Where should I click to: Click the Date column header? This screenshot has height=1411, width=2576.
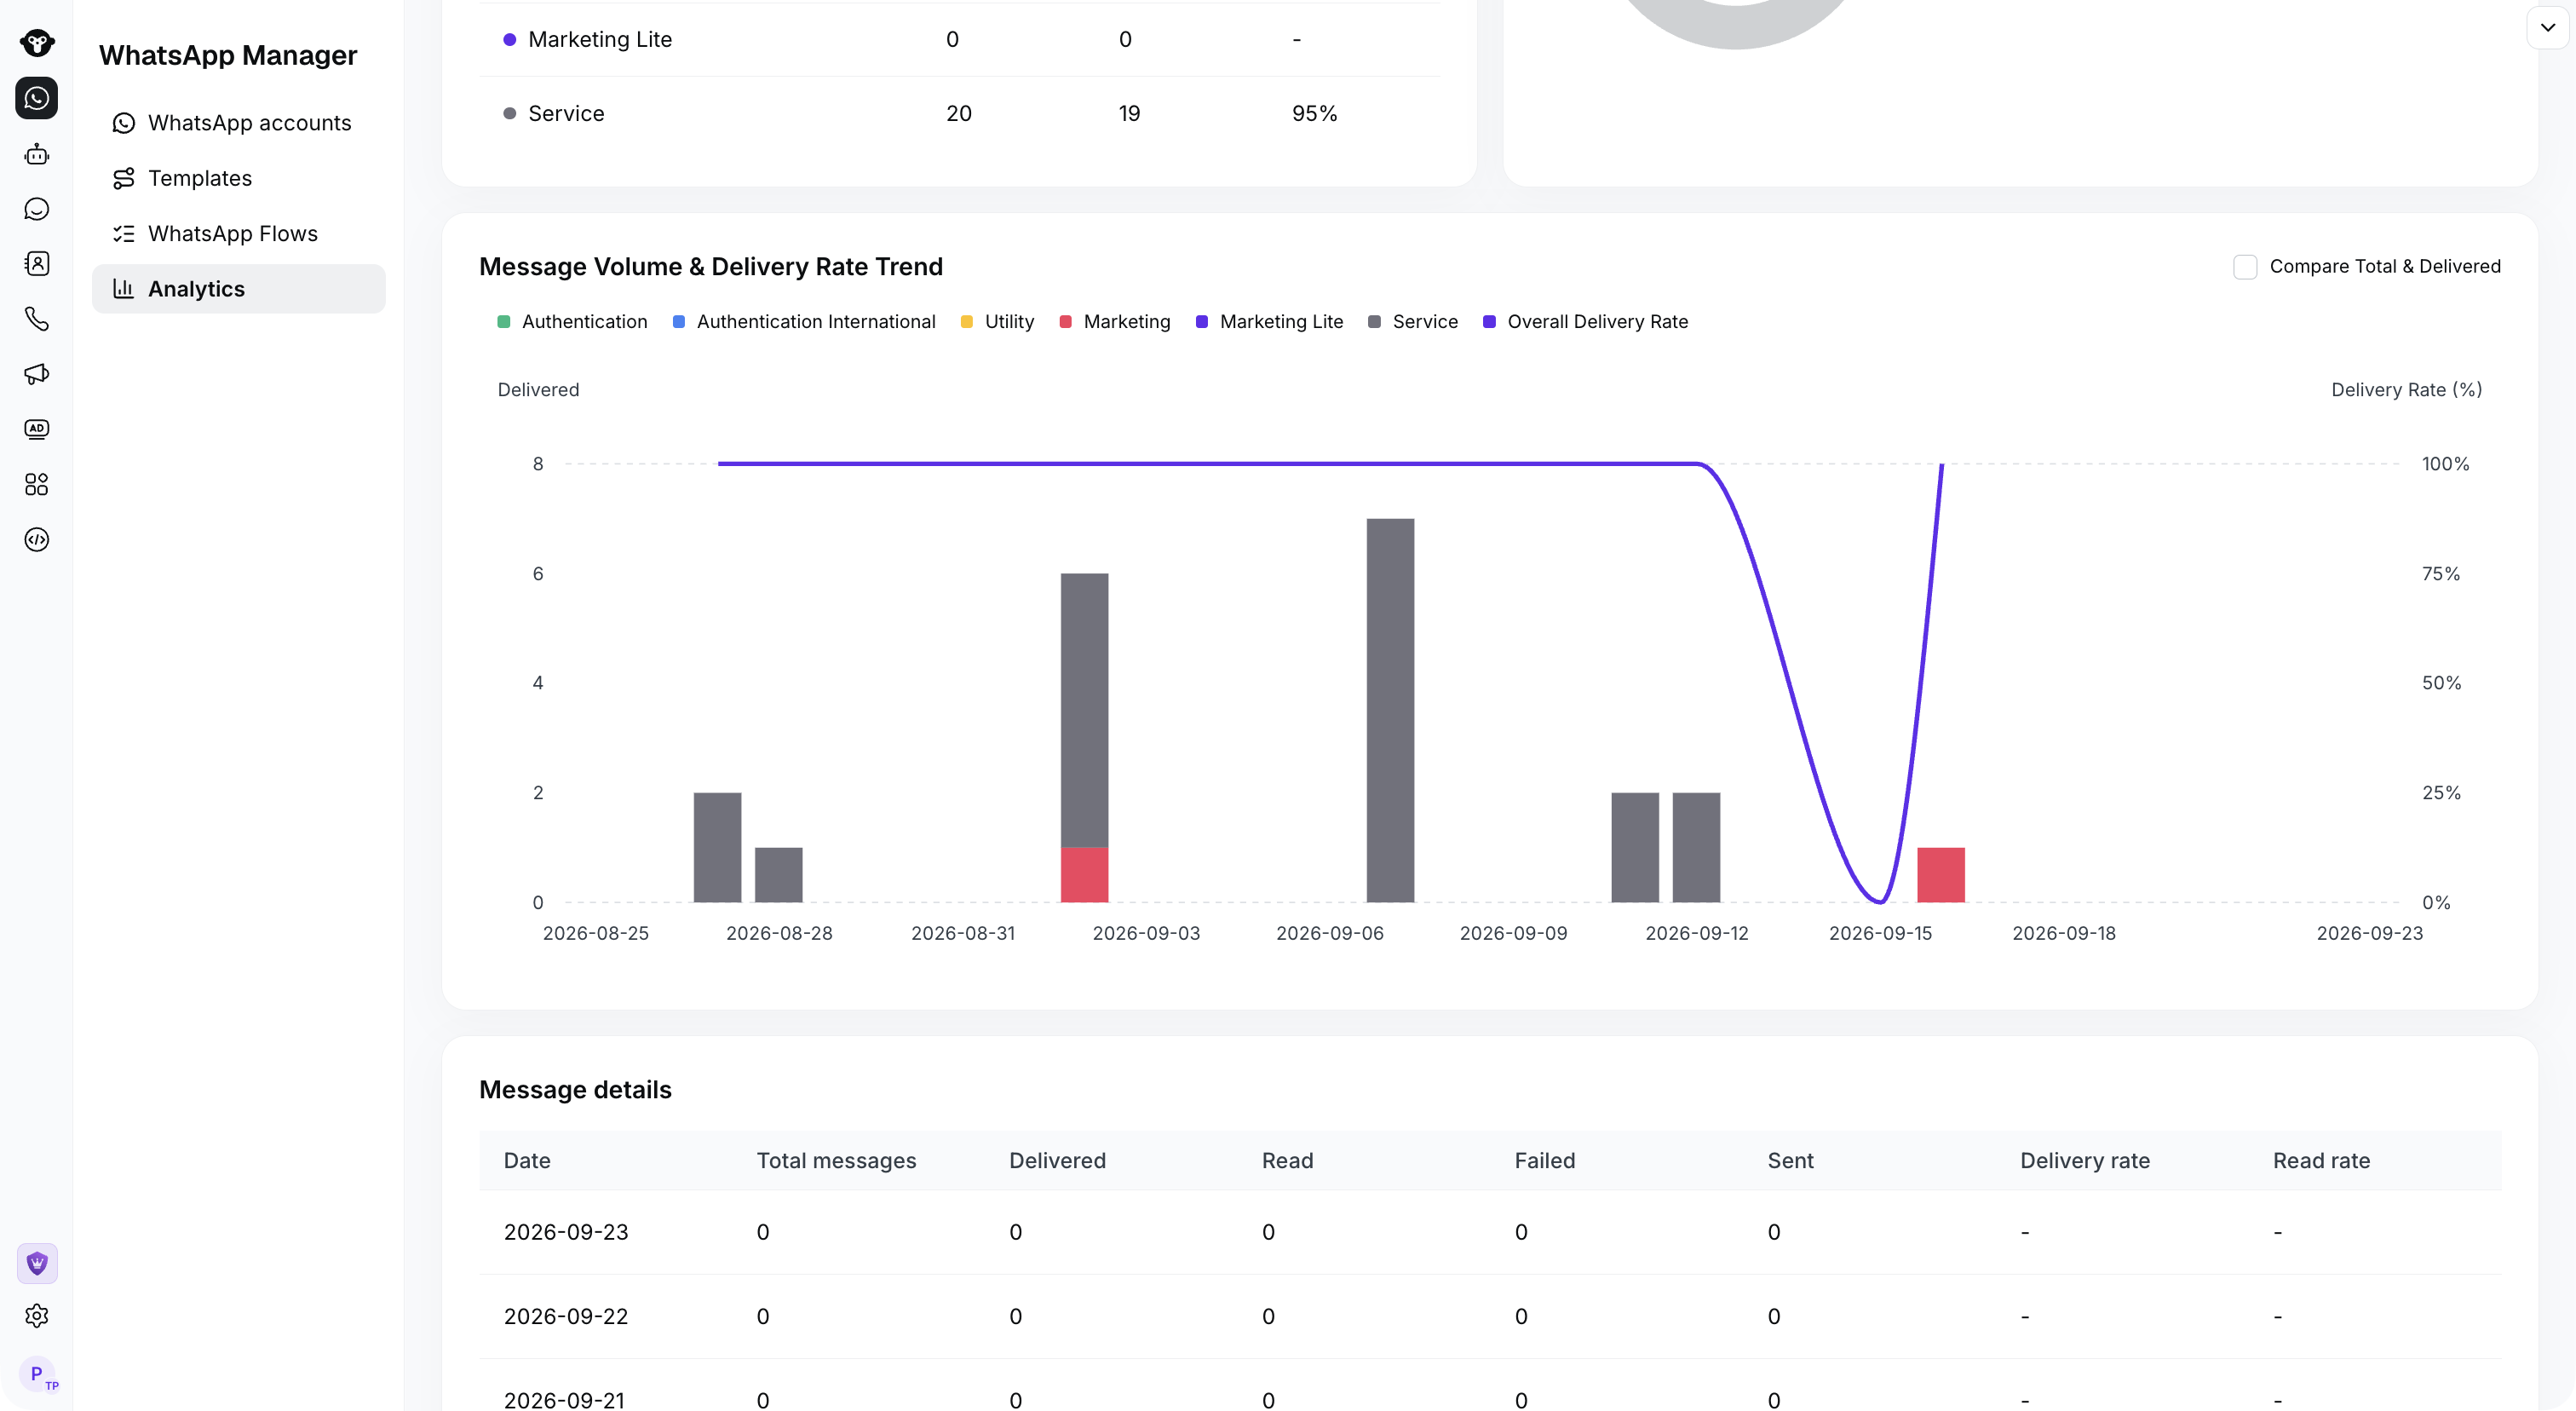pyautogui.click(x=527, y=1161)
